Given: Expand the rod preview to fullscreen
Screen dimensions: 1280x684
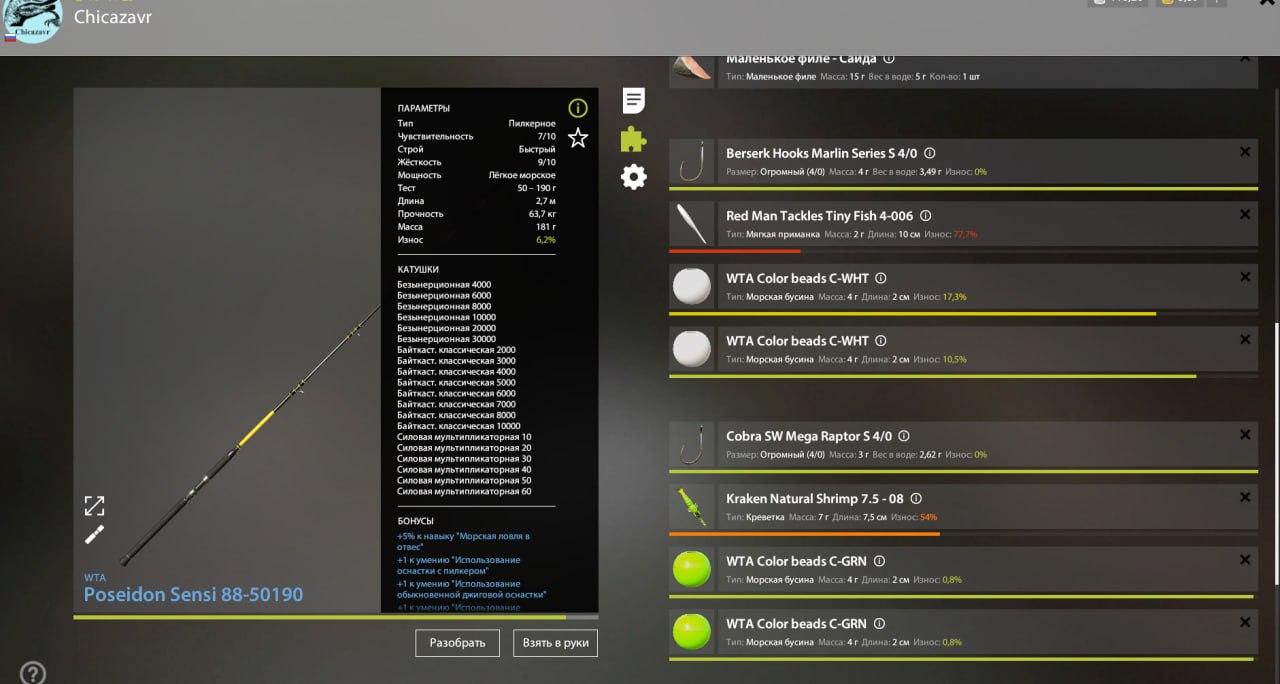Looking at the screenshot, I should (94, 505).
